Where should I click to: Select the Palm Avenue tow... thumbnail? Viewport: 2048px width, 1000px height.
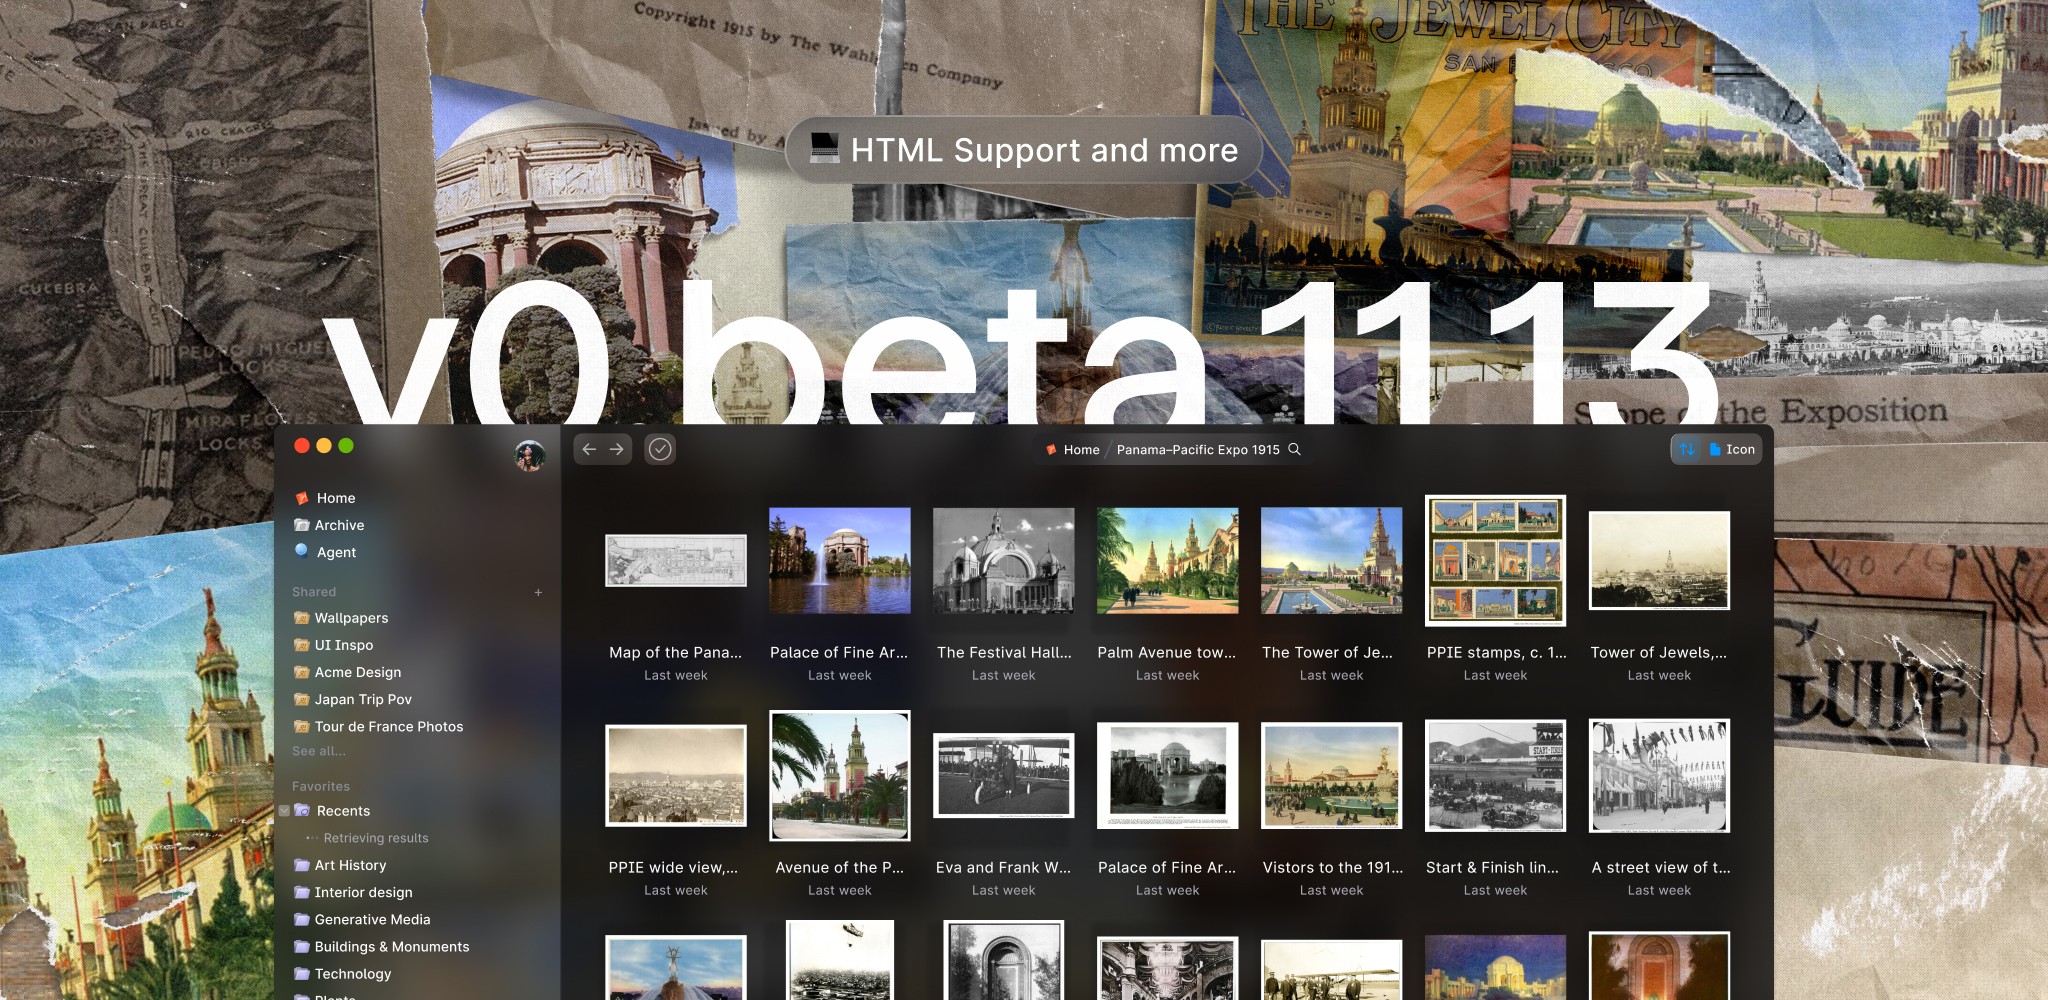(1168, 560)
